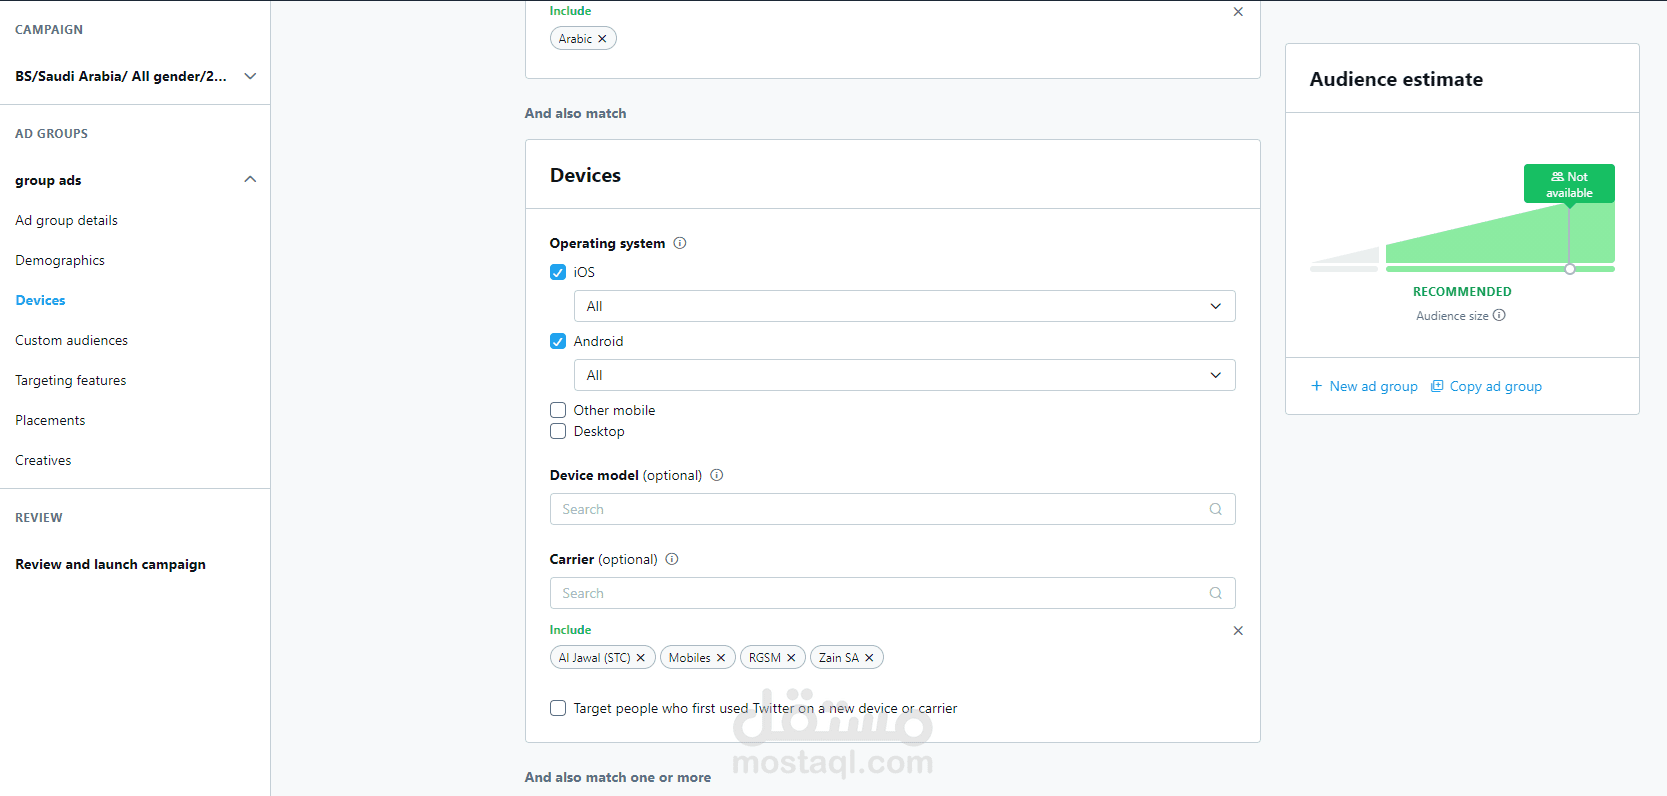Click the Not available audience badge
Screen dimensions: 1667x796
1569,184
